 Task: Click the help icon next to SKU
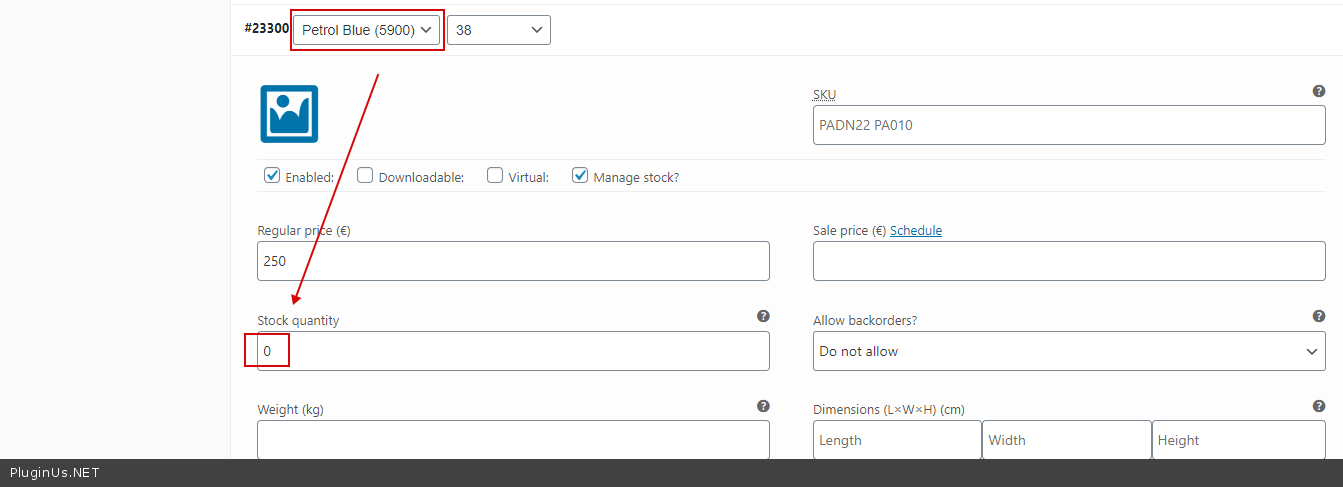[x=1318, y=91]
